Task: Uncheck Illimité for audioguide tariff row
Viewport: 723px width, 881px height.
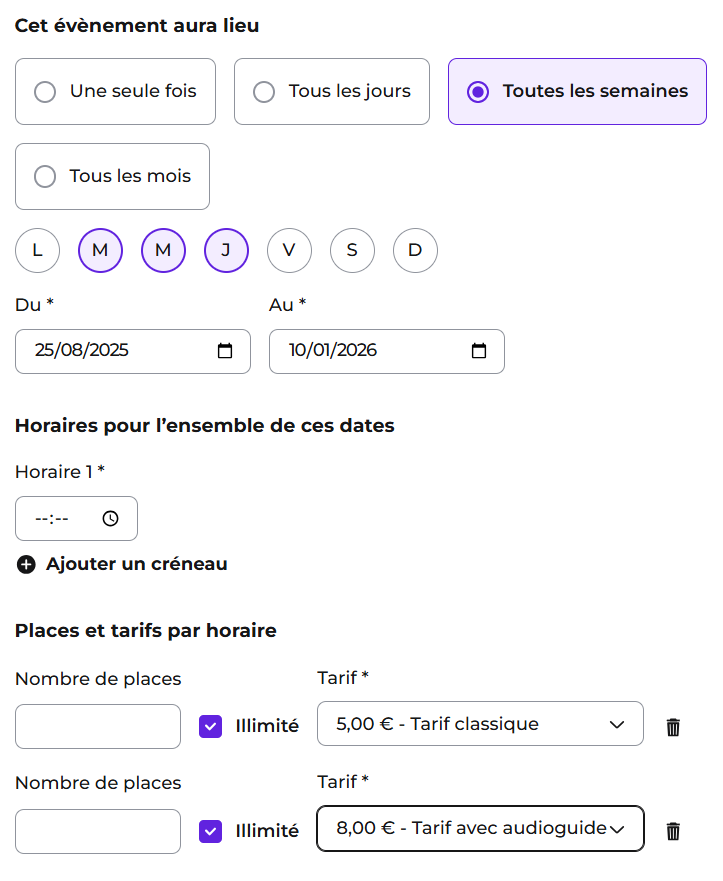Action: [x=211, y=832]
